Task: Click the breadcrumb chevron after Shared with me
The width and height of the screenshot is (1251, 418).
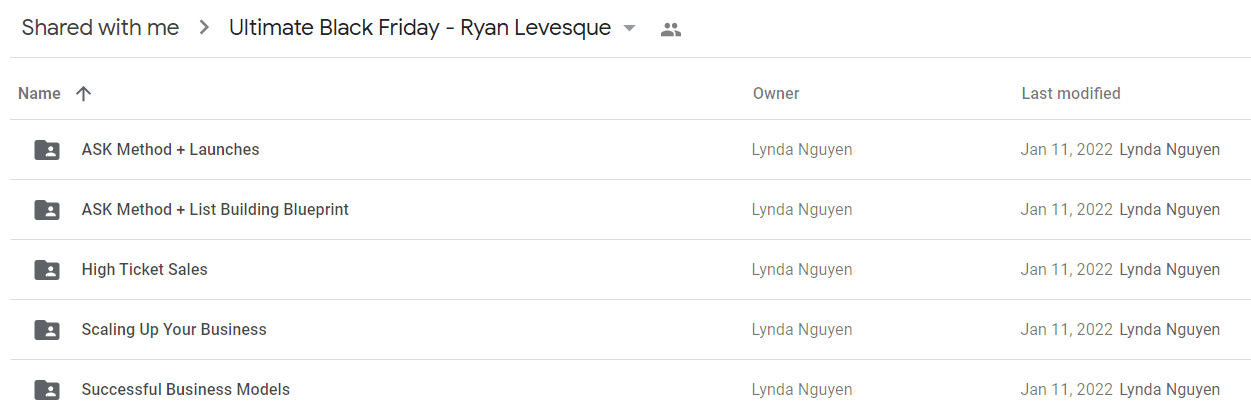Action: coord(204,28)
